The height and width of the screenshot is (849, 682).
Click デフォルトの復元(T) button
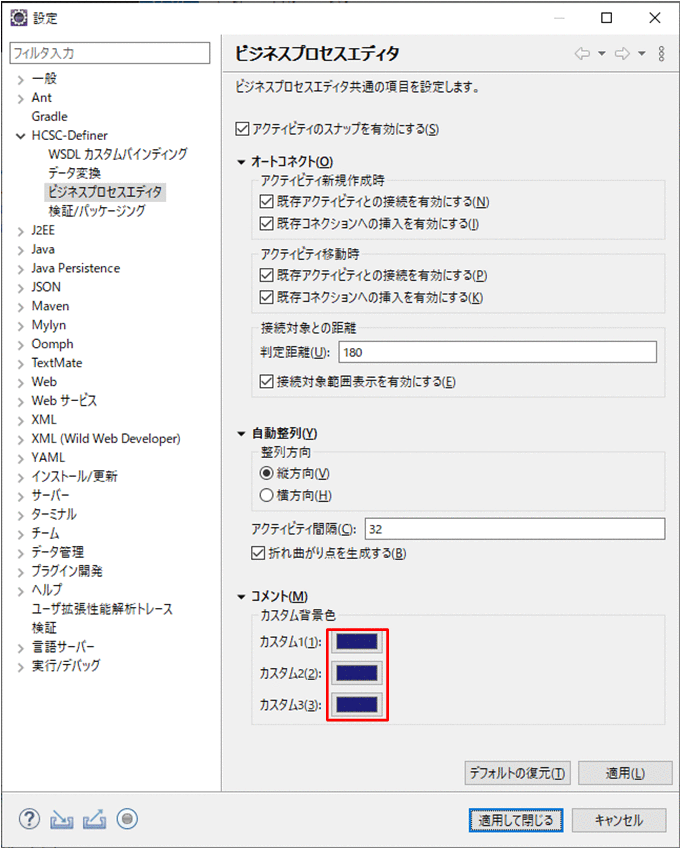[x=517, y=773]
